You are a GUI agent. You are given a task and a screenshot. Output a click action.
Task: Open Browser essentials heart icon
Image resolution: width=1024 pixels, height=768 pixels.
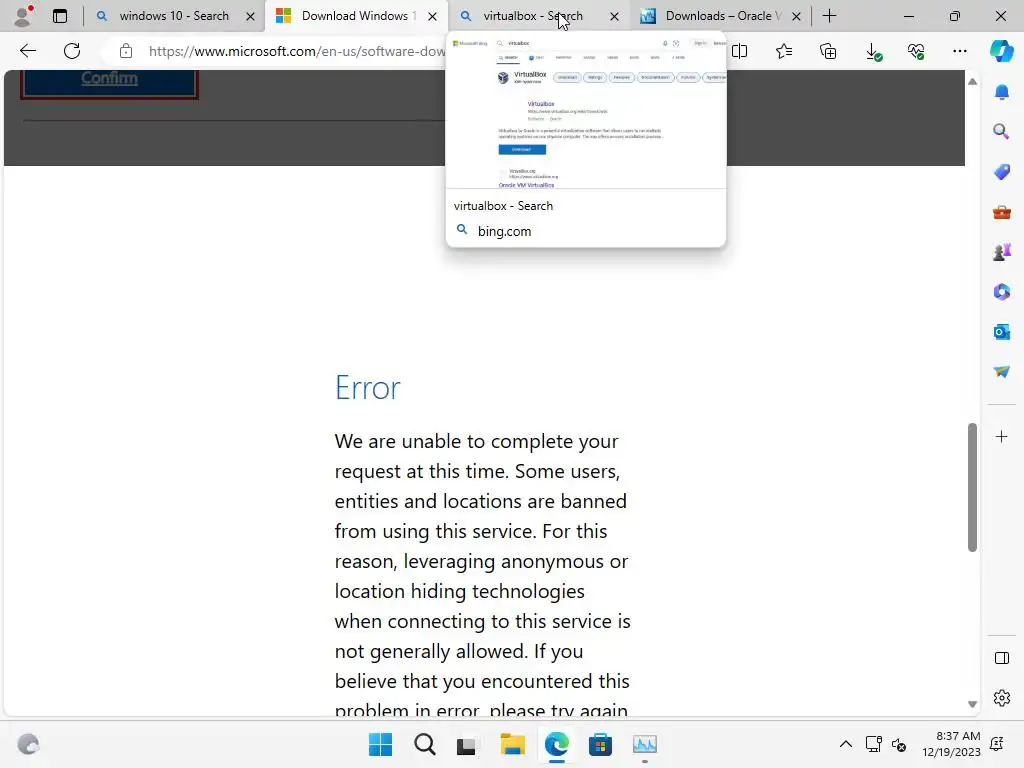click(x=916, y=51)
